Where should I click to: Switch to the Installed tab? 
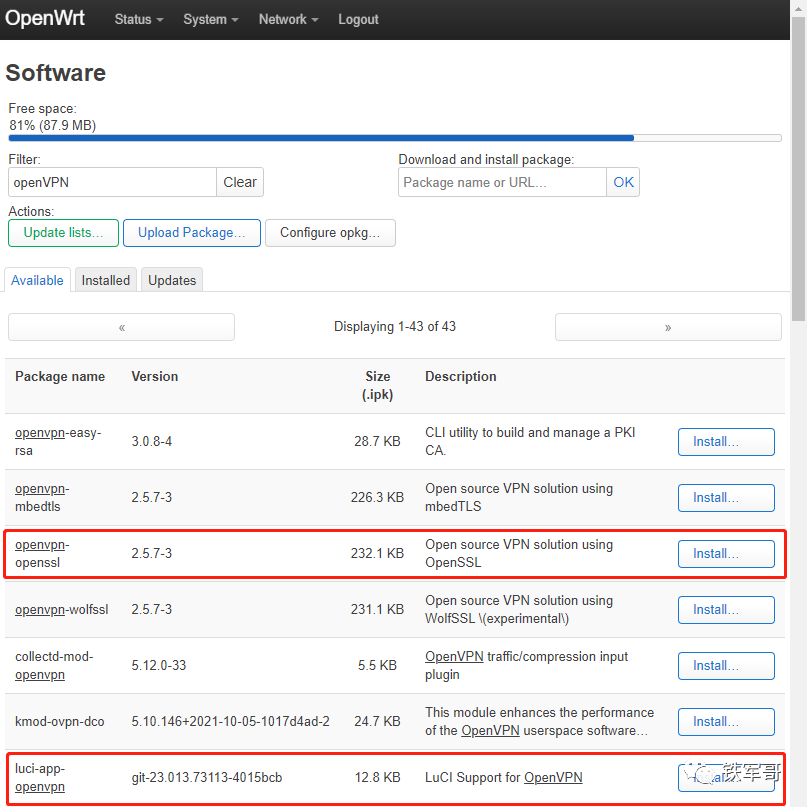[x=105, y=280]
